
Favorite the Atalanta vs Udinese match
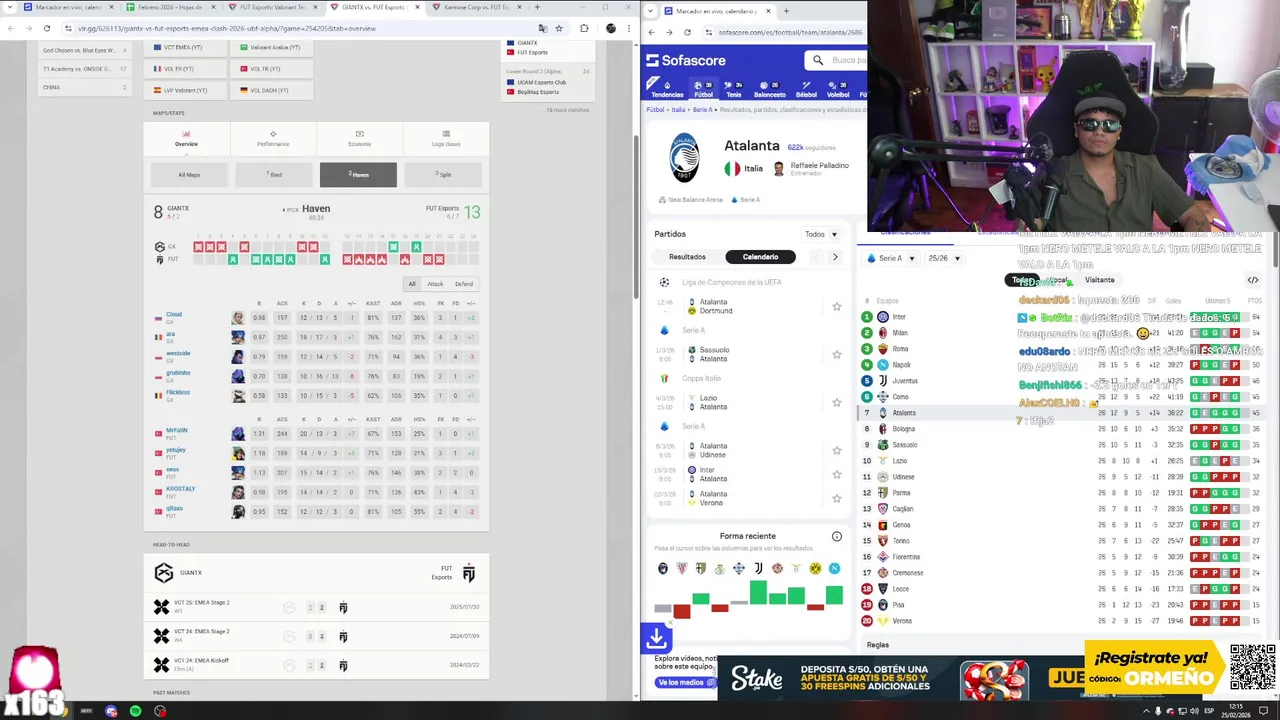pos(837,450)
